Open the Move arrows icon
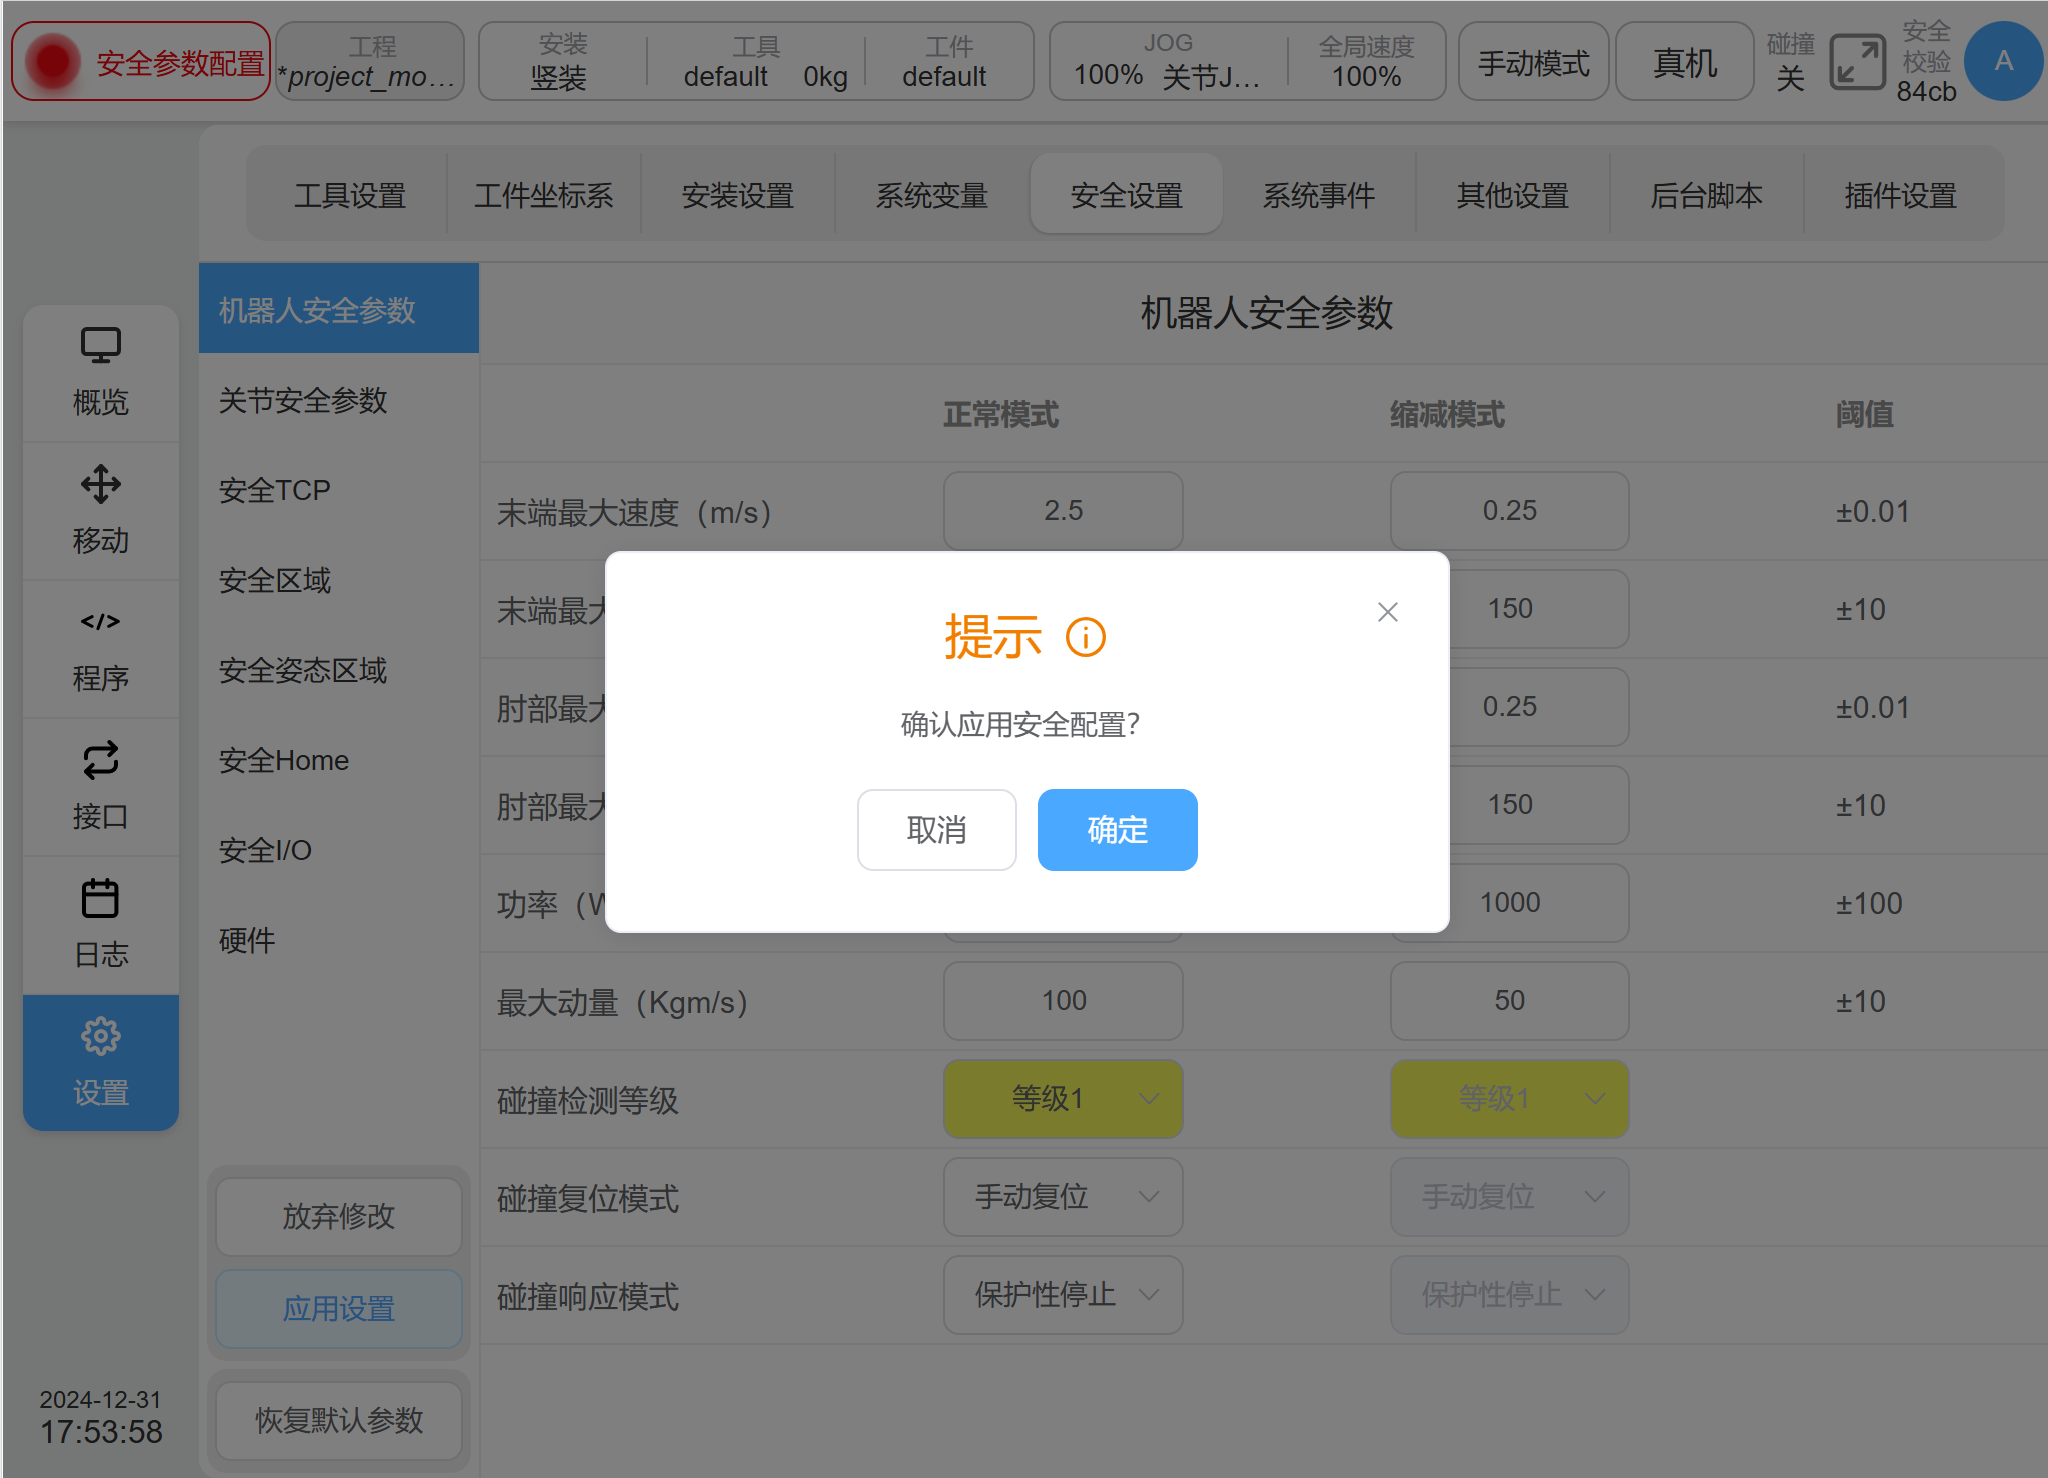The height and width of the screenshot is (1478, 2048). point(100,484)
